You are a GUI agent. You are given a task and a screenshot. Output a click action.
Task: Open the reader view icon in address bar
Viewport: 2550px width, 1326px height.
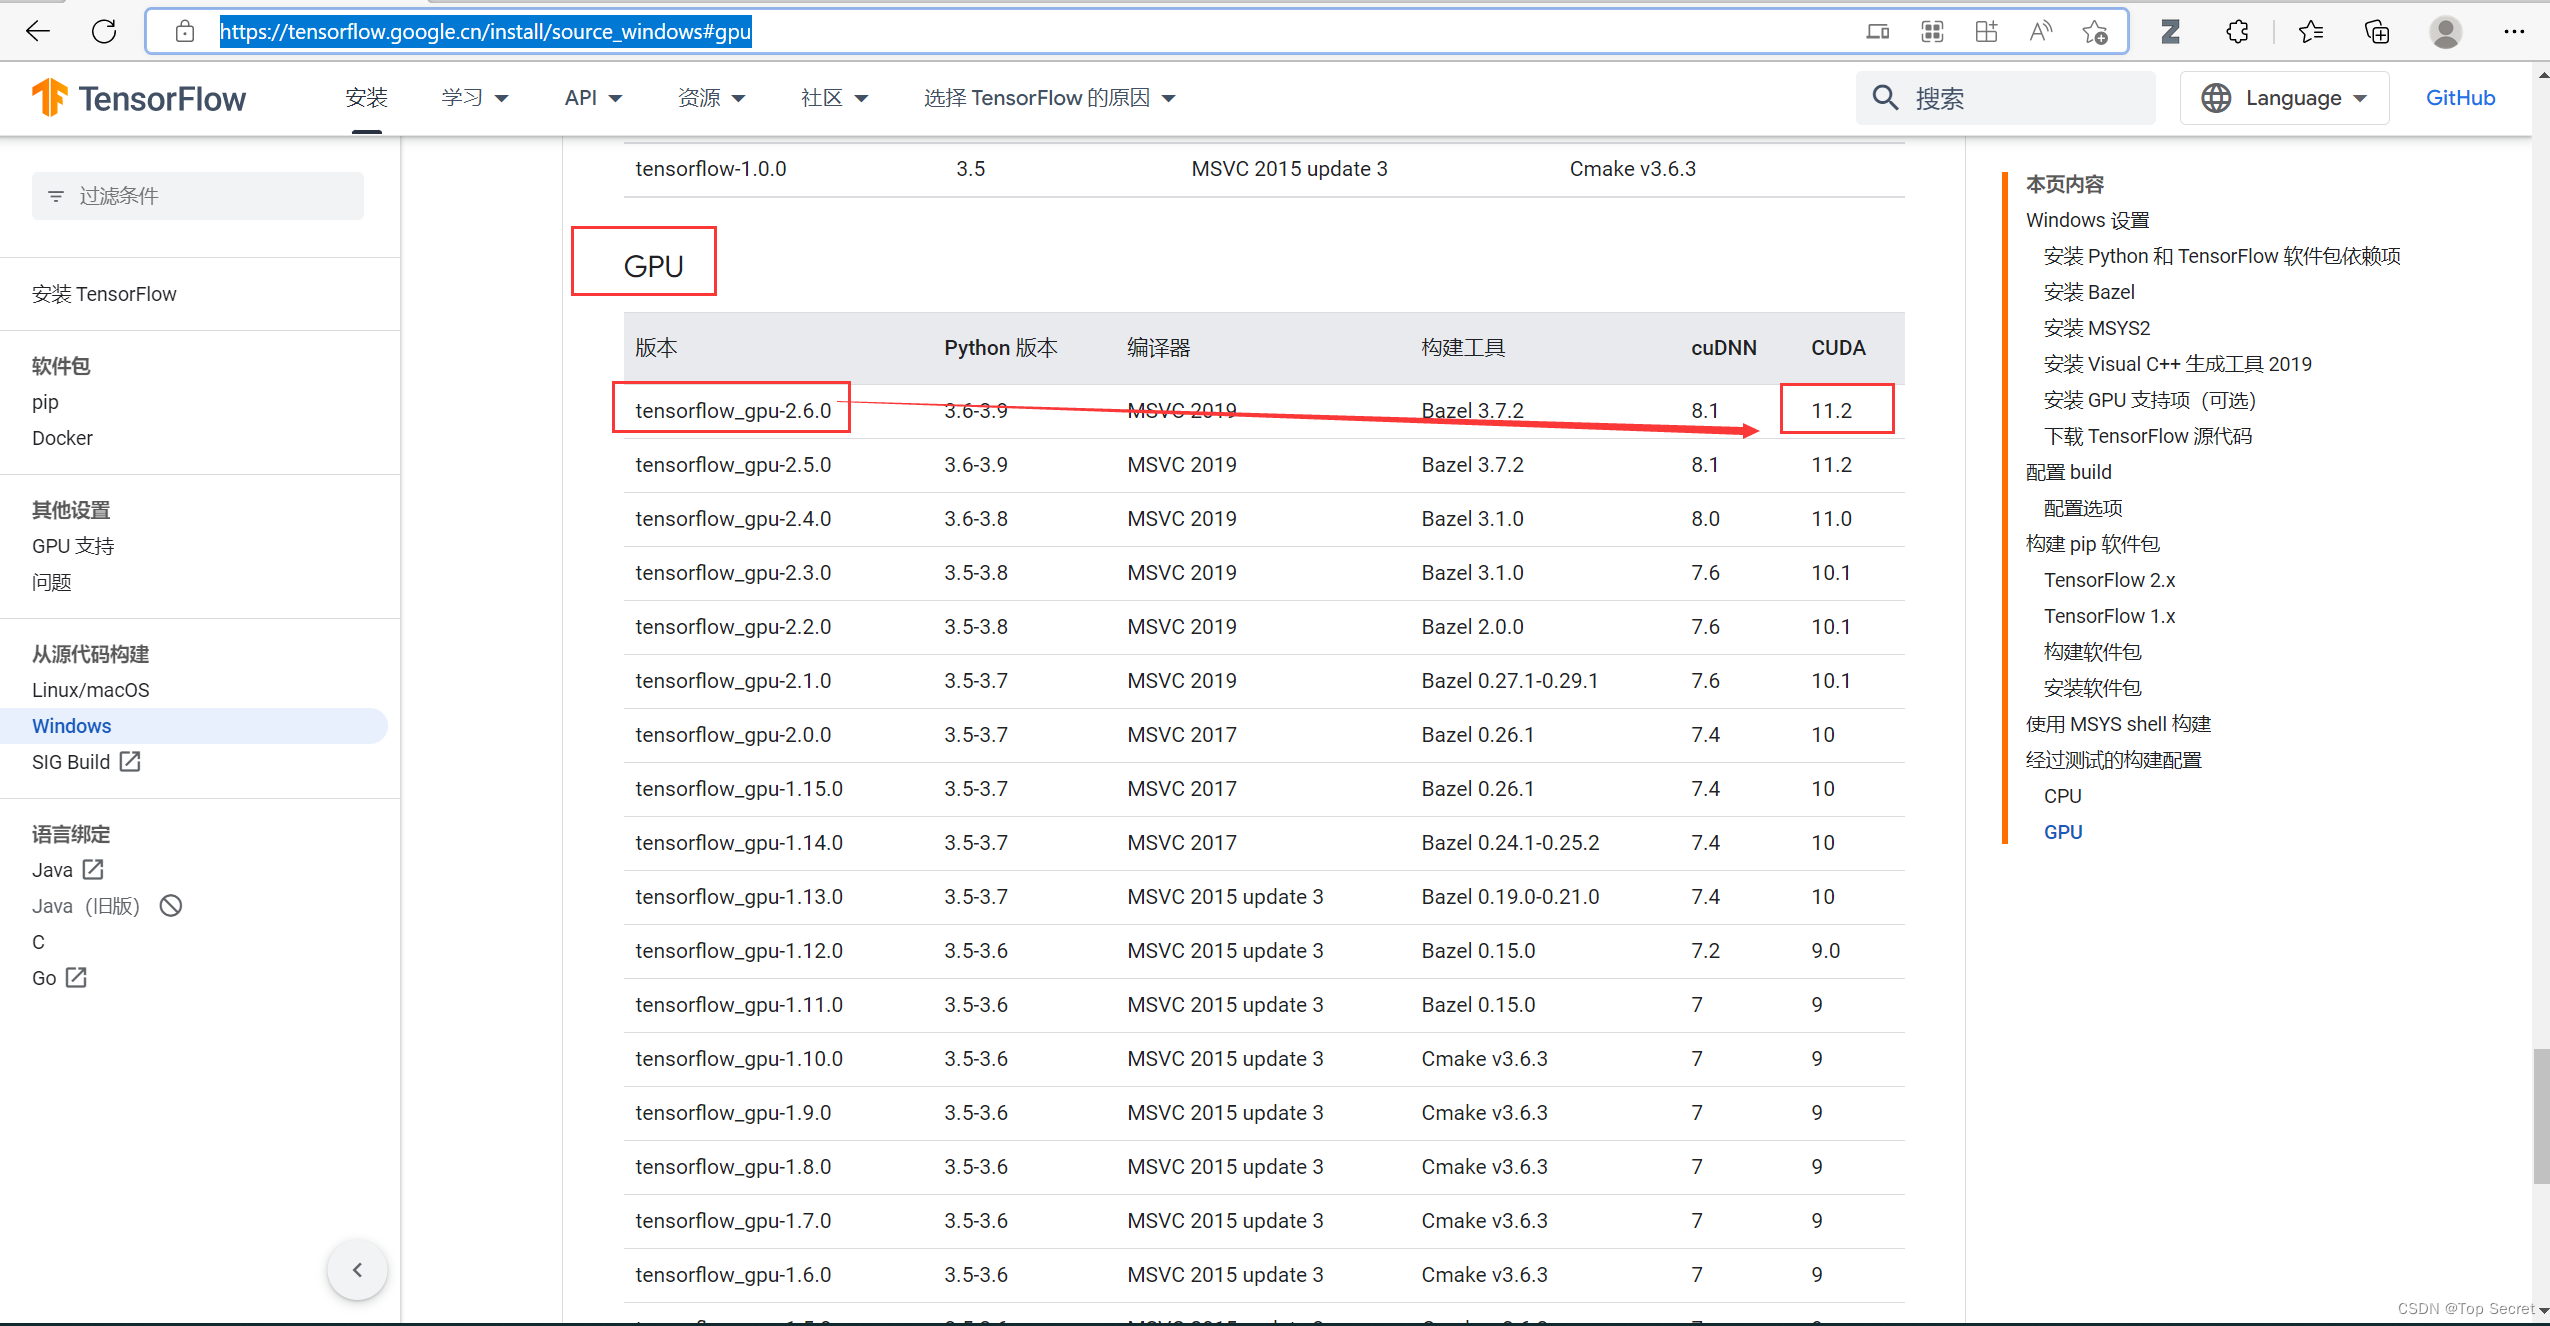click(1877, 32)
